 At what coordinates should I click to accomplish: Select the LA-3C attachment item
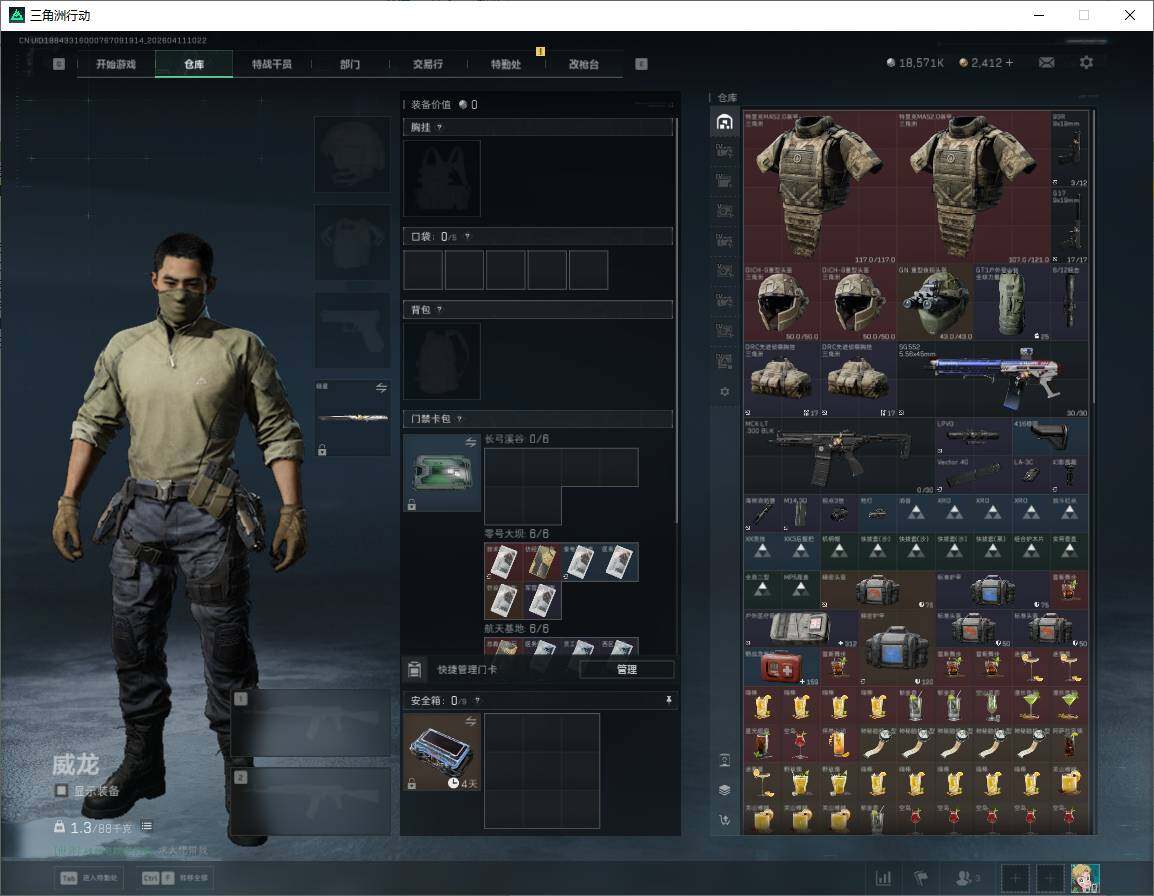[x=1031, y=475]
